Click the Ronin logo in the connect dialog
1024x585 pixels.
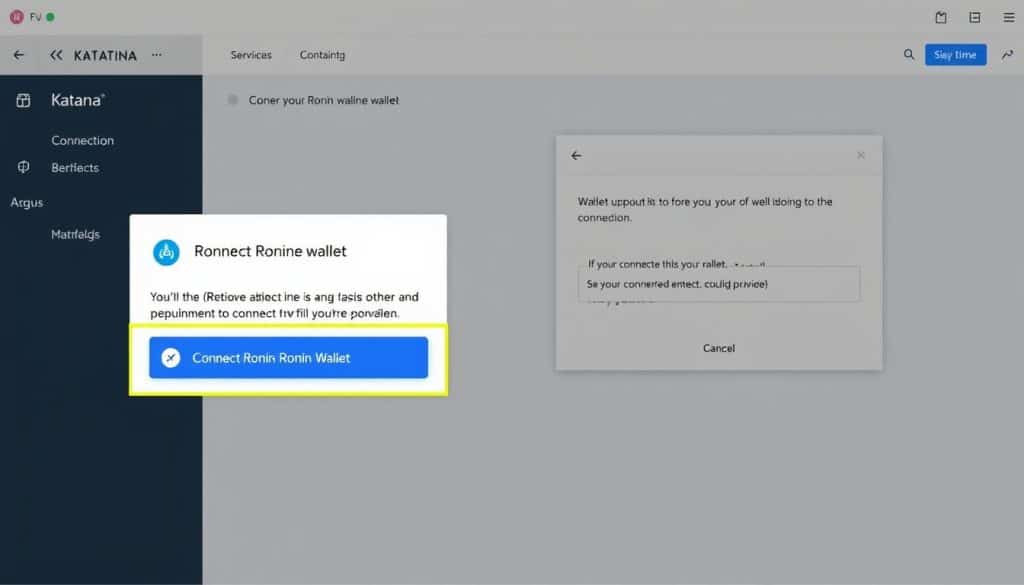point(166,252)
